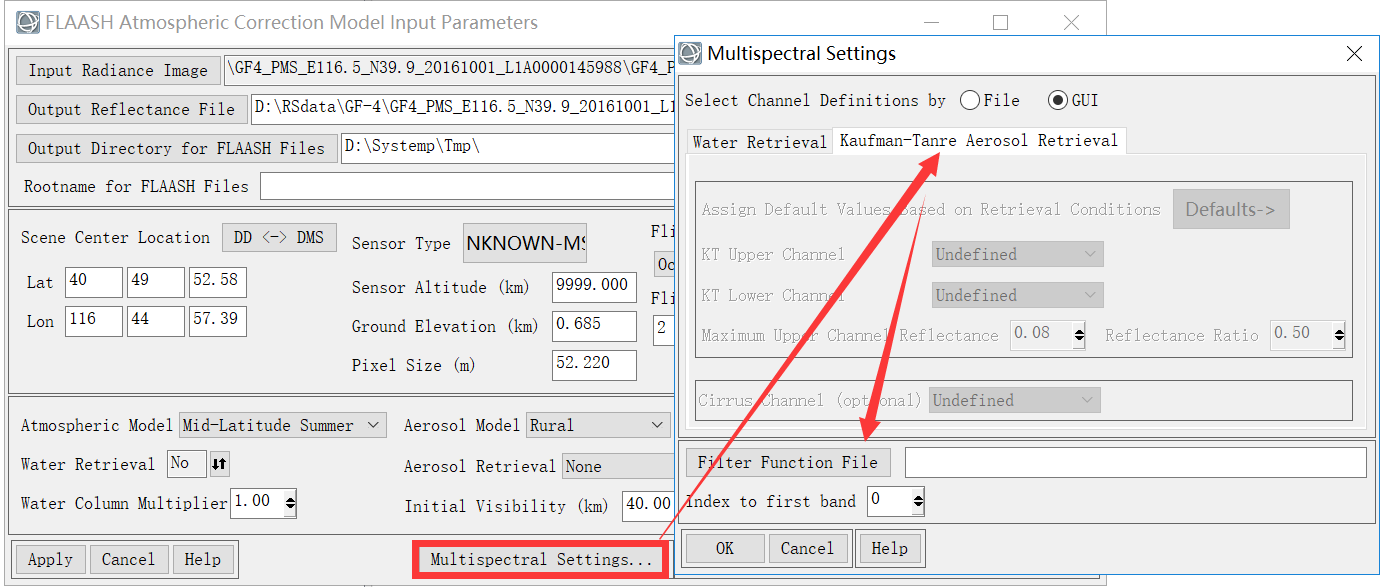Select GUI for channel definitions
This screenshot has height=587, width=1382.
click(x=1057, y=100)
